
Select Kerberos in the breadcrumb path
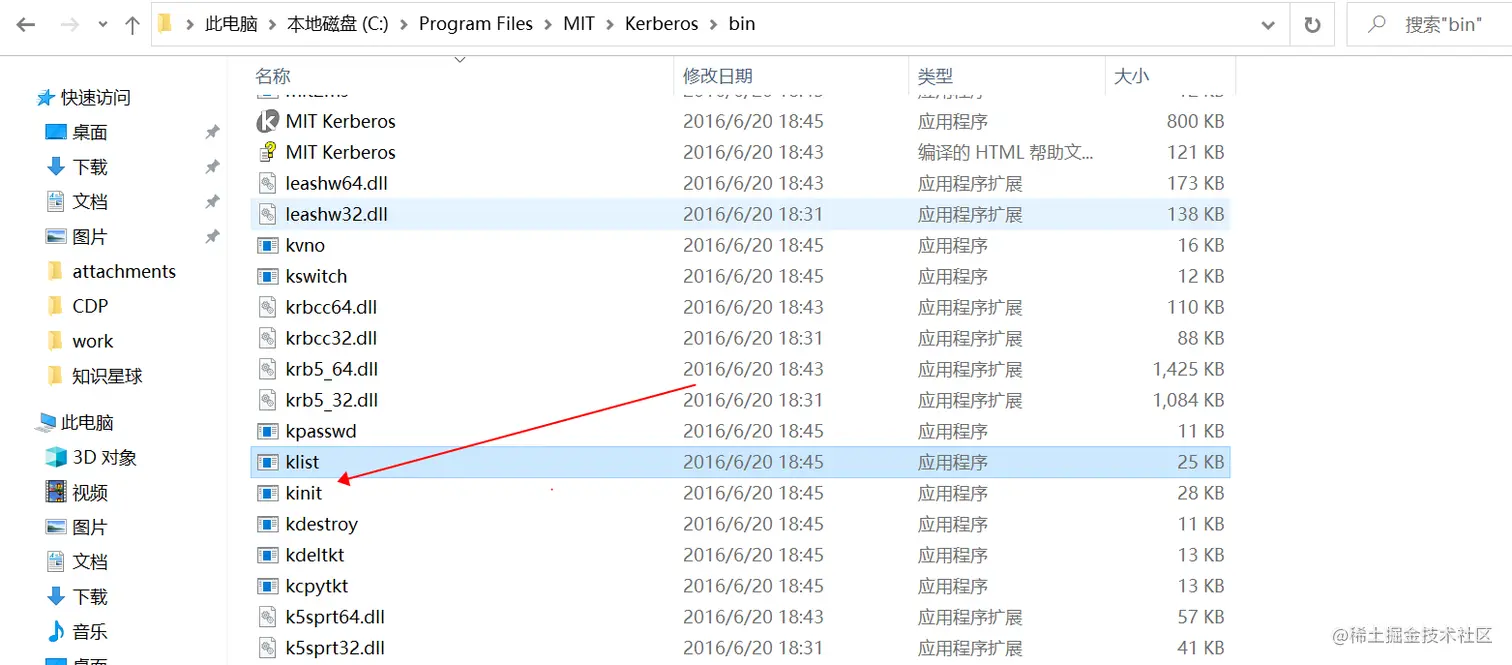point(661,24)
